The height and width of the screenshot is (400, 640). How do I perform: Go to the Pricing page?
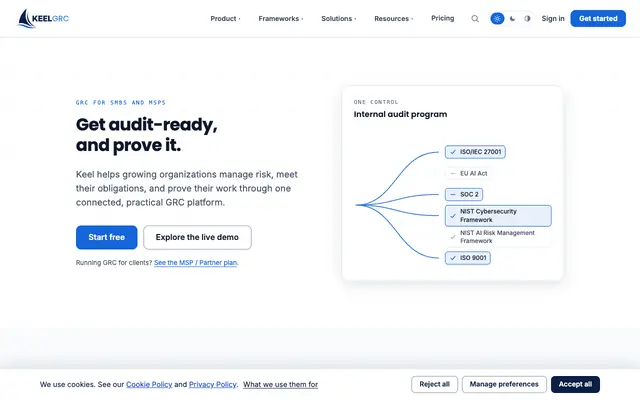point(442,18)
